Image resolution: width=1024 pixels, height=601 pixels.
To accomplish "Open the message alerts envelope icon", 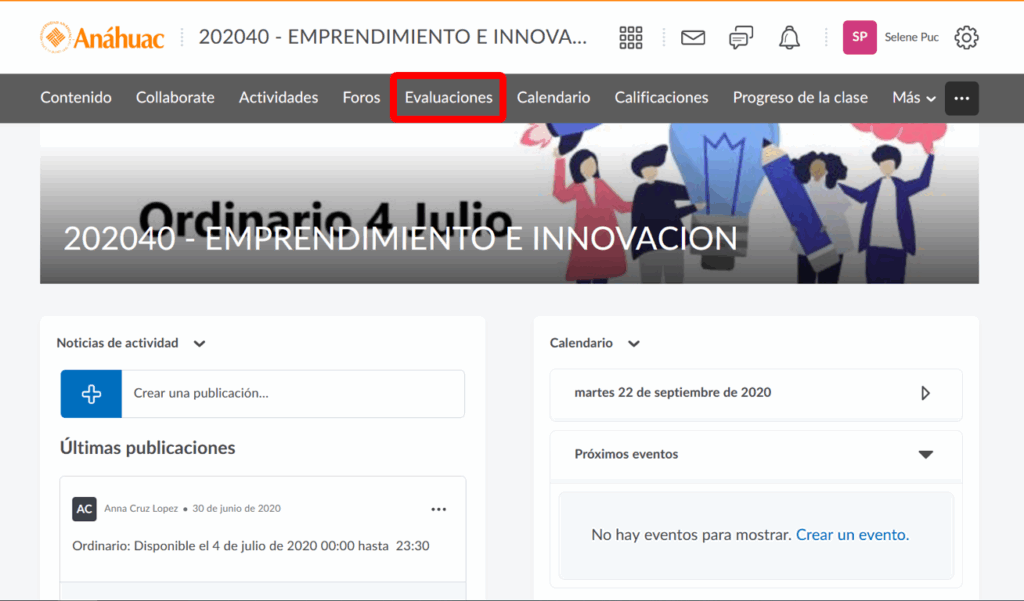I will click(693, 38).
